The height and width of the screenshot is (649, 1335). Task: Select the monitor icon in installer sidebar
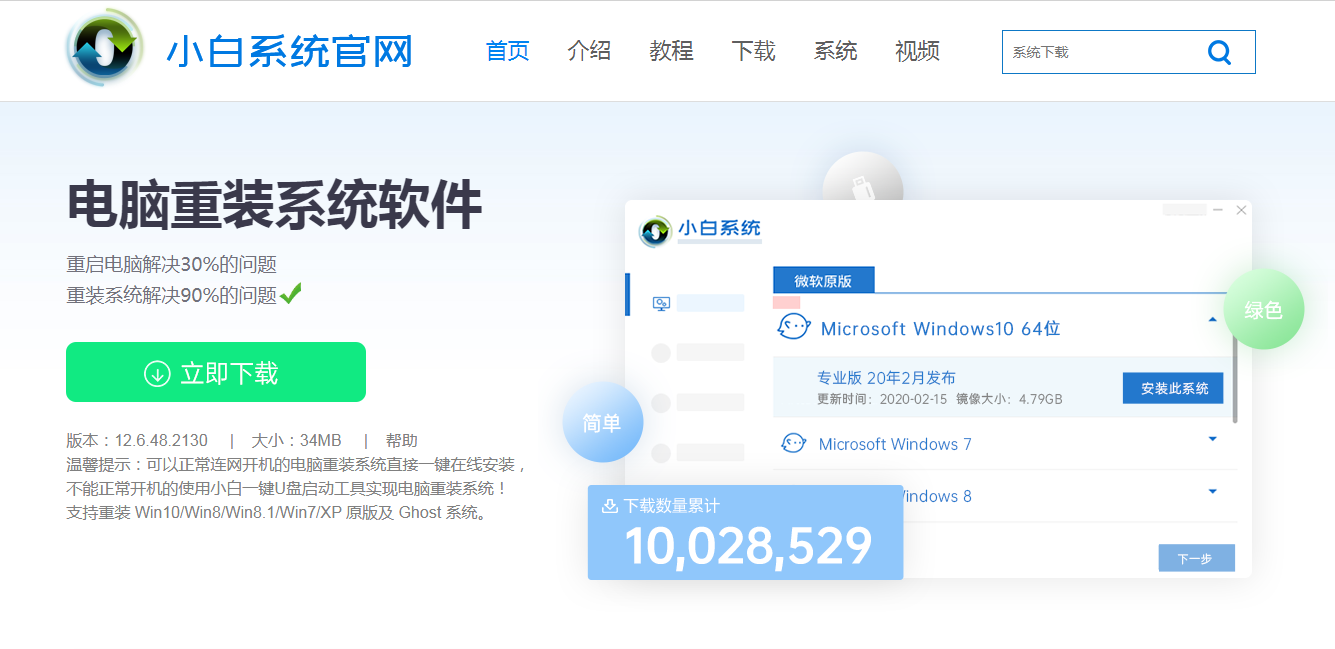pos(660,303)
